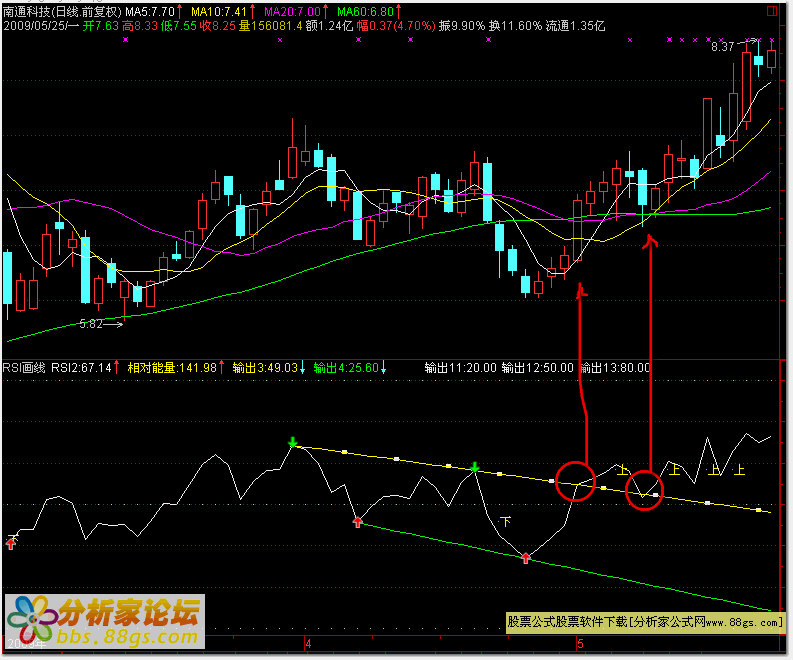This screenshot has width=793, height=660.
Task: Click the green down arrow at the RSI peak where the yellow trendline starts
Action: tap(292, 443)
